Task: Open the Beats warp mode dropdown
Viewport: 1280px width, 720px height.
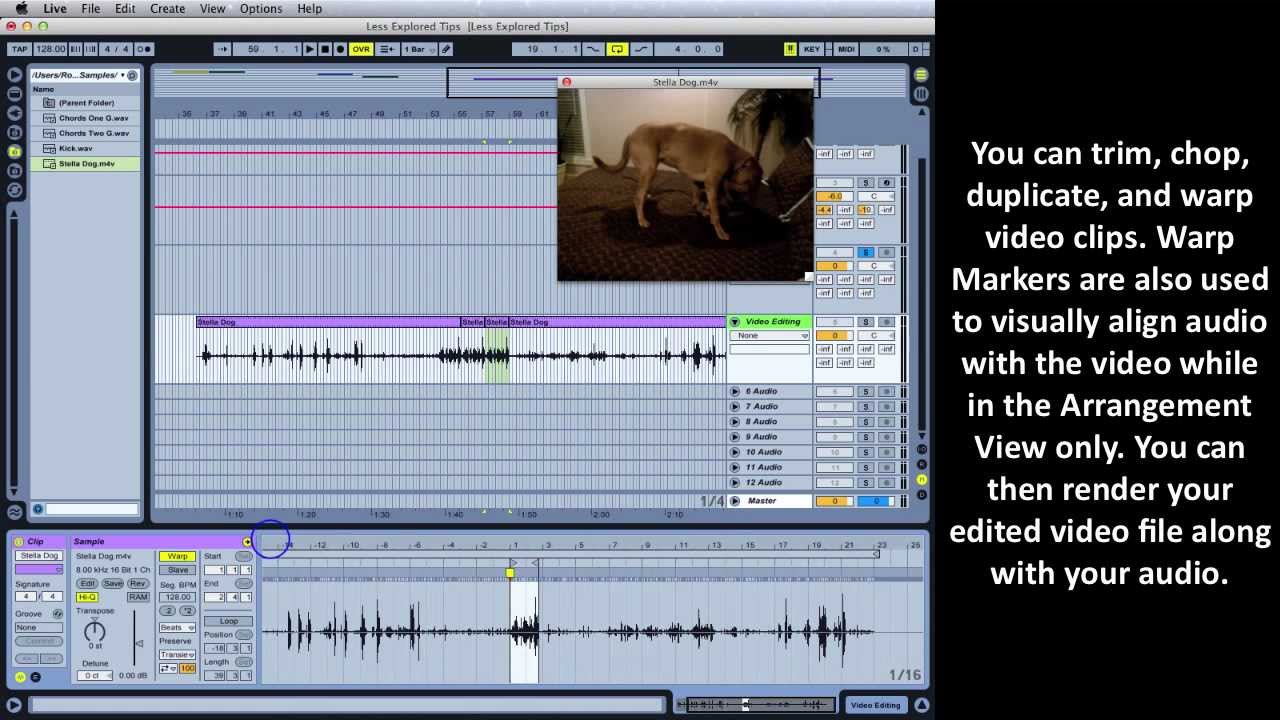Action: (177, 628)
